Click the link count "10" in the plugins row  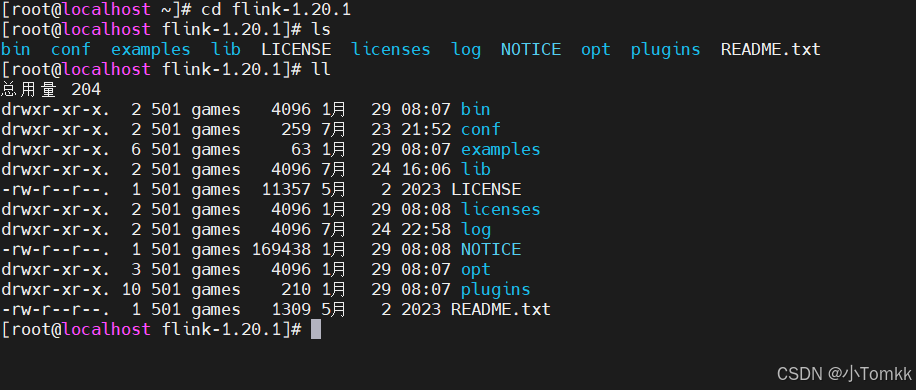point(131,290)
